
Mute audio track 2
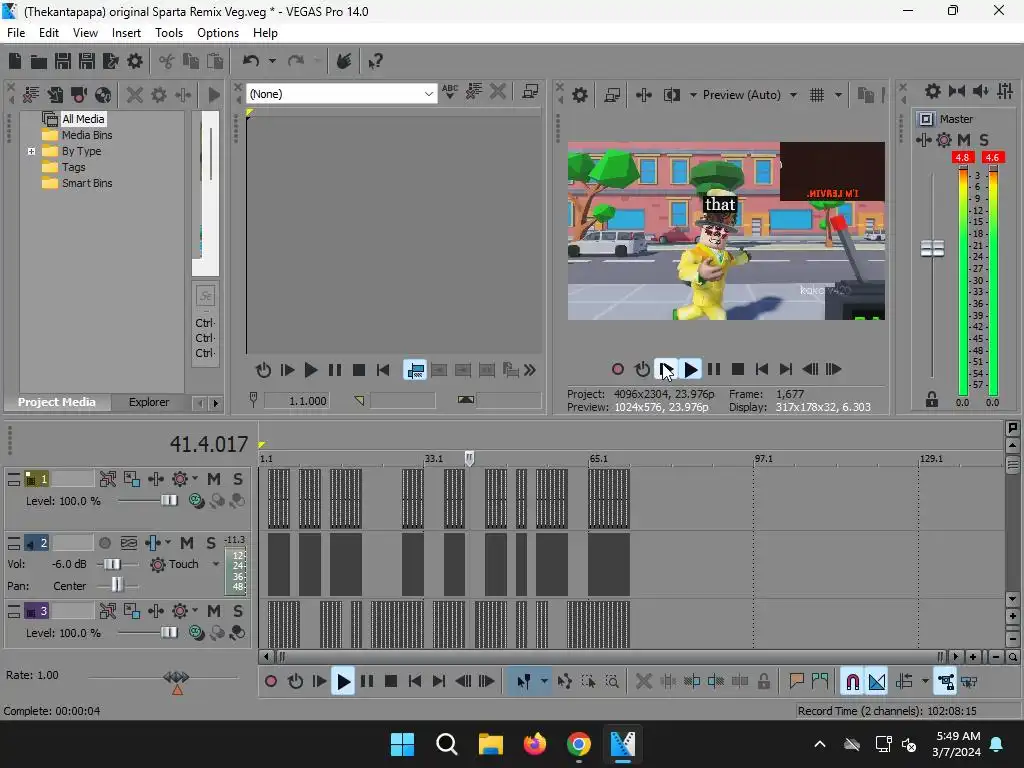[187, 543]
